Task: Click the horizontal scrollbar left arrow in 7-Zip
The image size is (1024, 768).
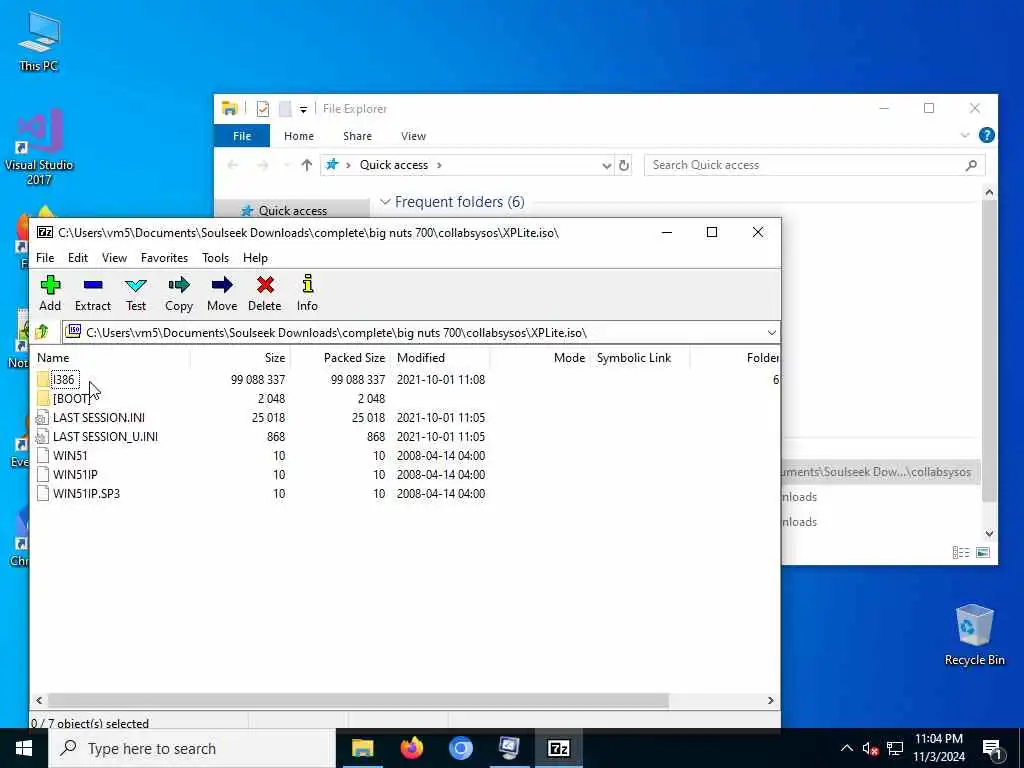Action: click(x=39, y=700)
